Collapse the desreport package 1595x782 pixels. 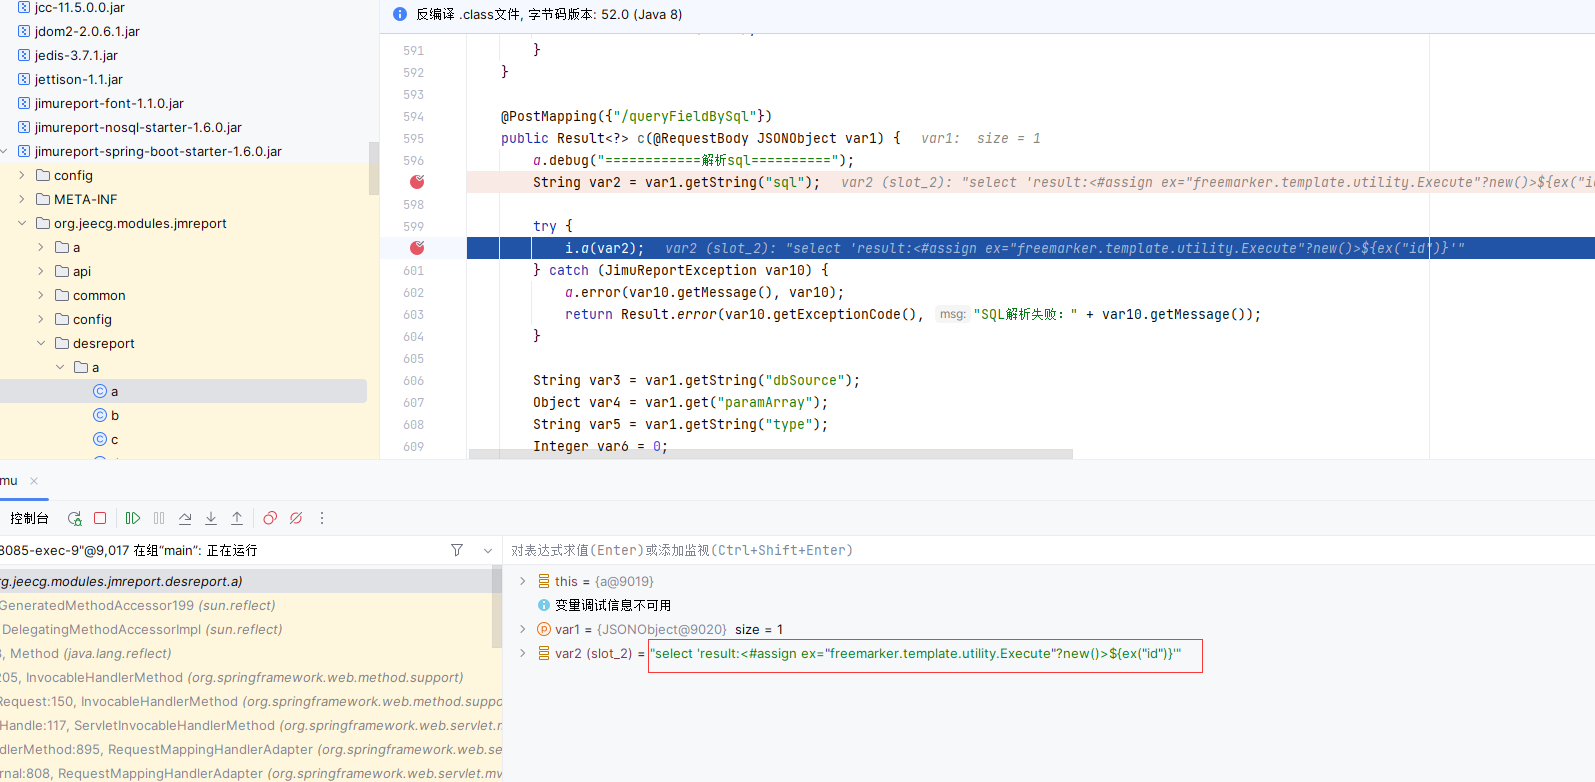click(x=41, y=343)
